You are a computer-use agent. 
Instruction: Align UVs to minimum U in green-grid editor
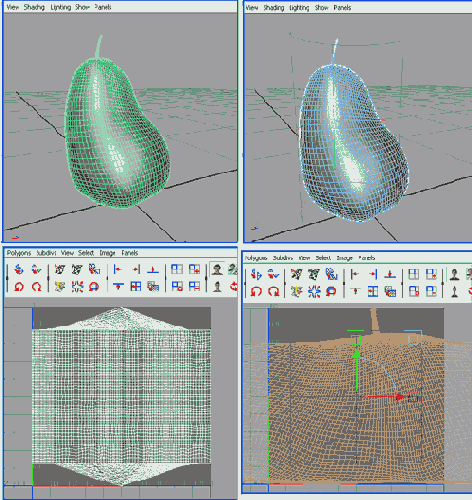point(118,269)
